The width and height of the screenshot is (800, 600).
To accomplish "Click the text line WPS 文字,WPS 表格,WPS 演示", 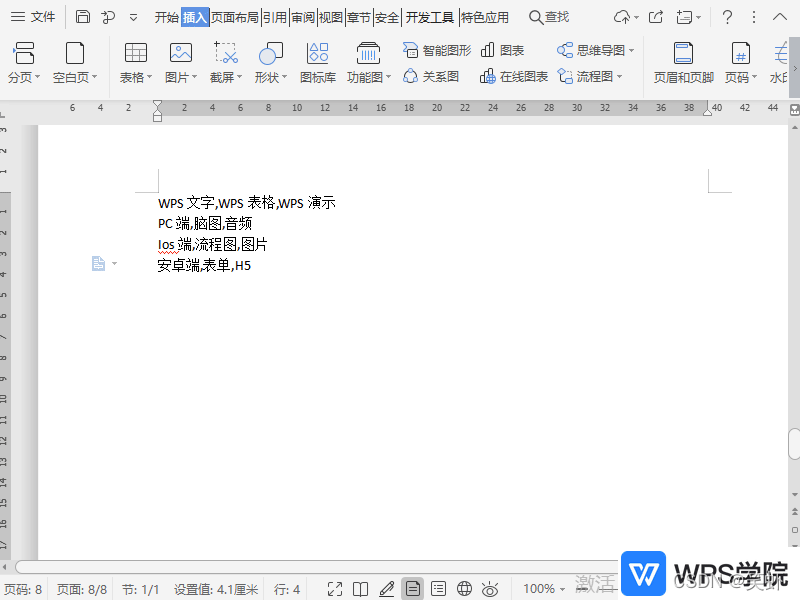I will (x=247, y=203).
